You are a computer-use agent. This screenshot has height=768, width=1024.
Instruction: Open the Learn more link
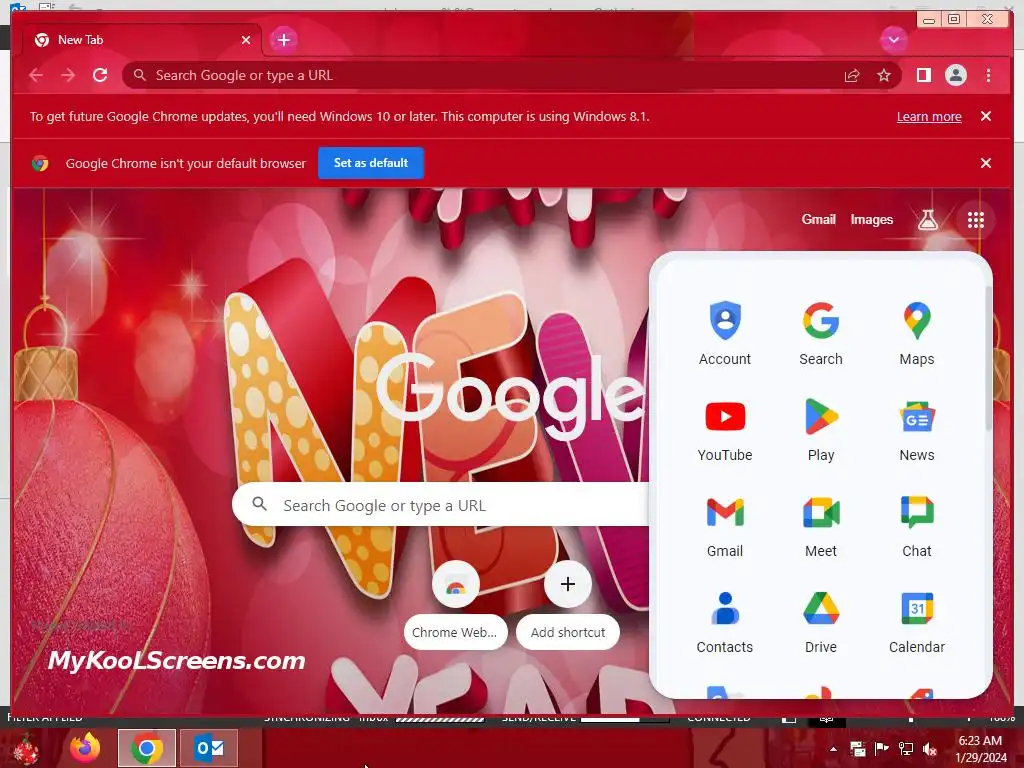[929, 117]
